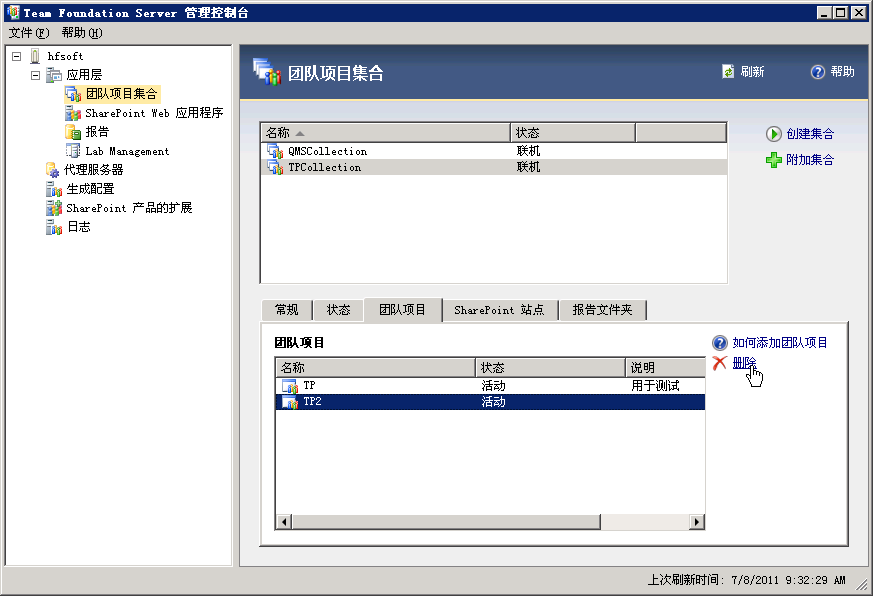Select the TP2 team project row
Screen dimensions: 873x596
[491, 402]
